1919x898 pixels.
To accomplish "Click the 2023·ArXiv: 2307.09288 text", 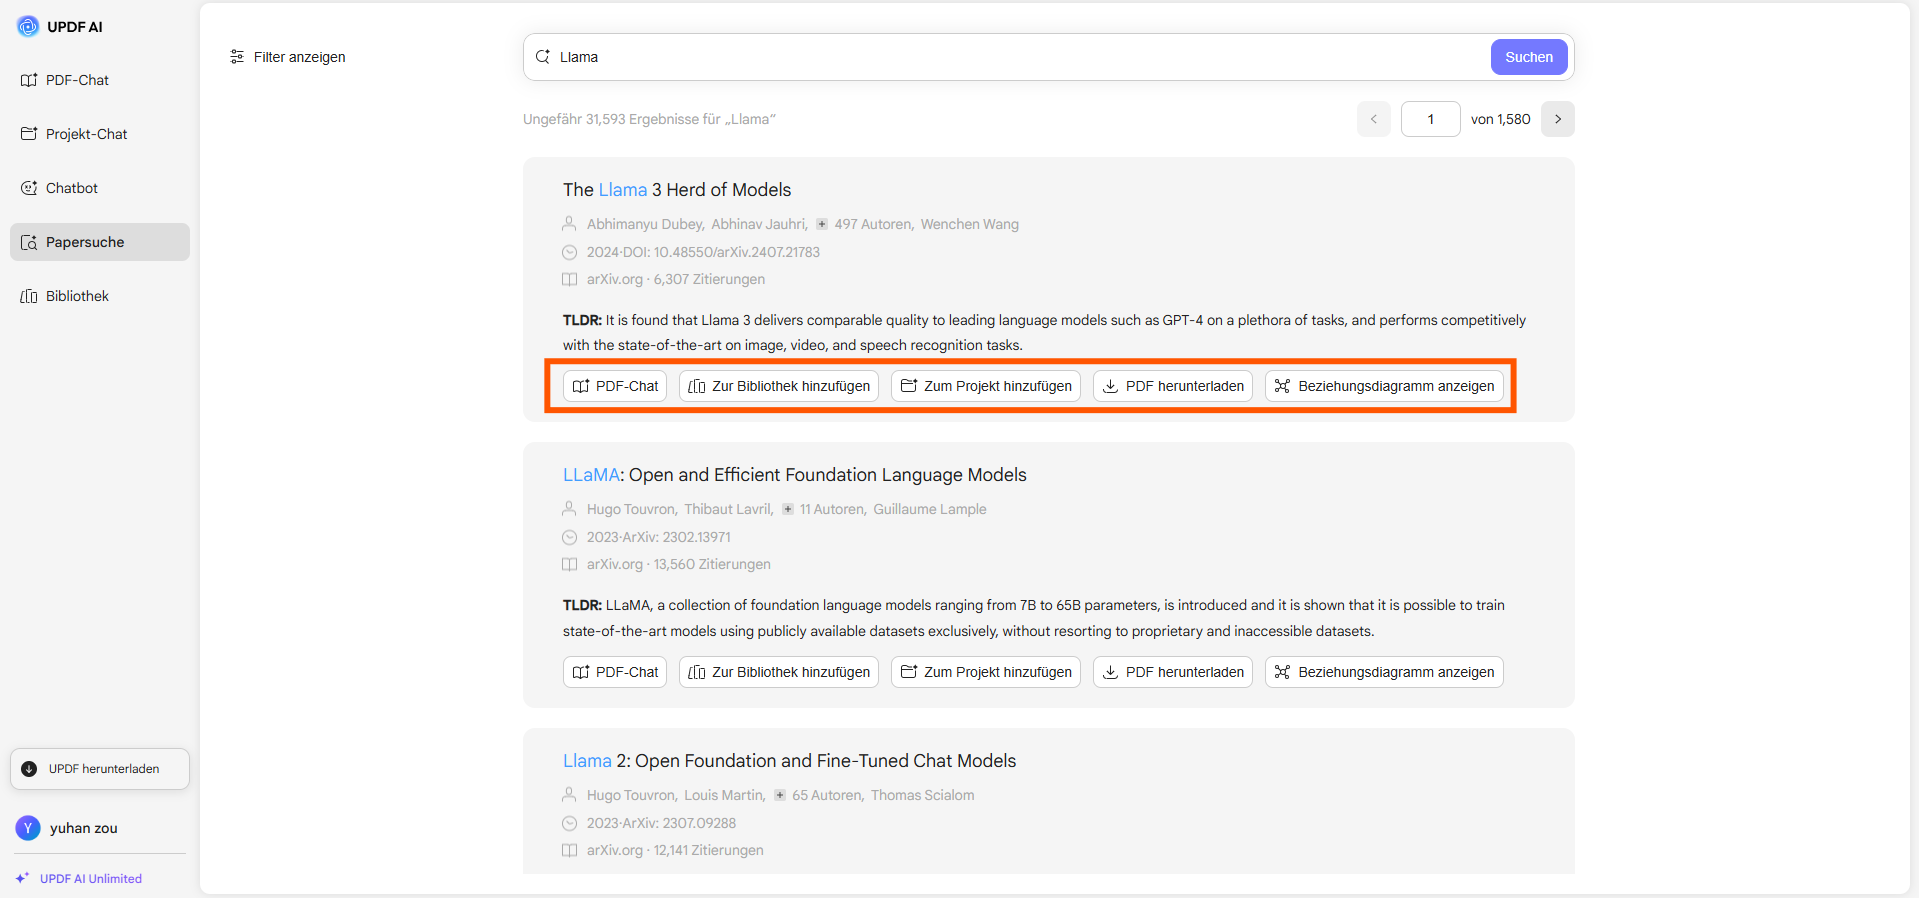I will (661, 823).
